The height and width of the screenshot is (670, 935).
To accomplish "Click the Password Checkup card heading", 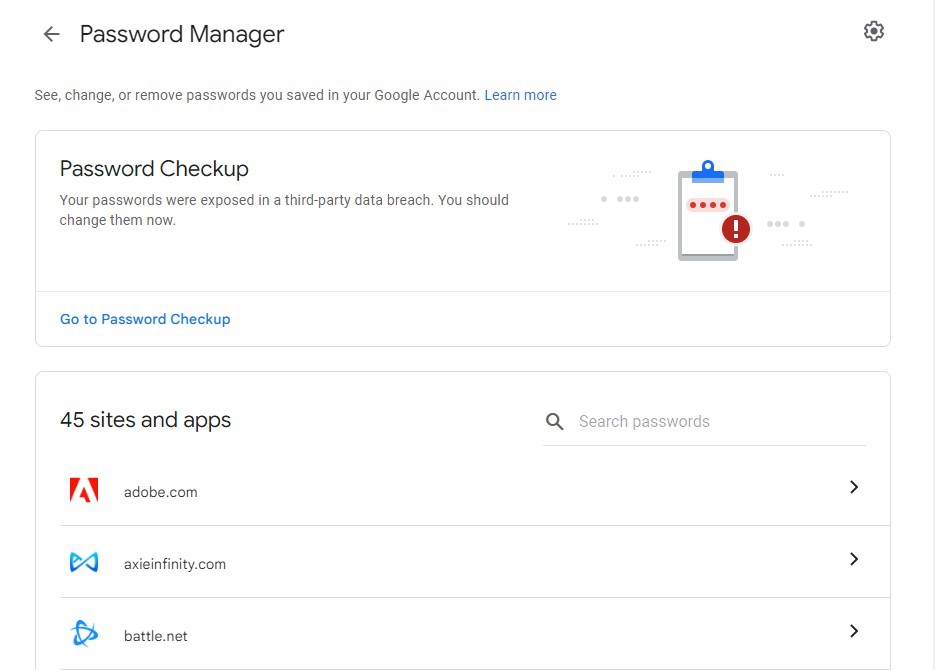I will [154, 168].
